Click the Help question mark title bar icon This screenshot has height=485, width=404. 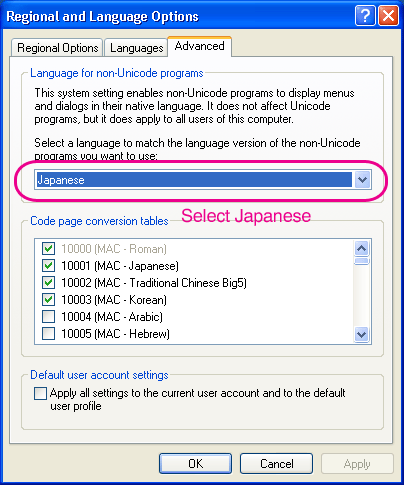click(365, 15)
